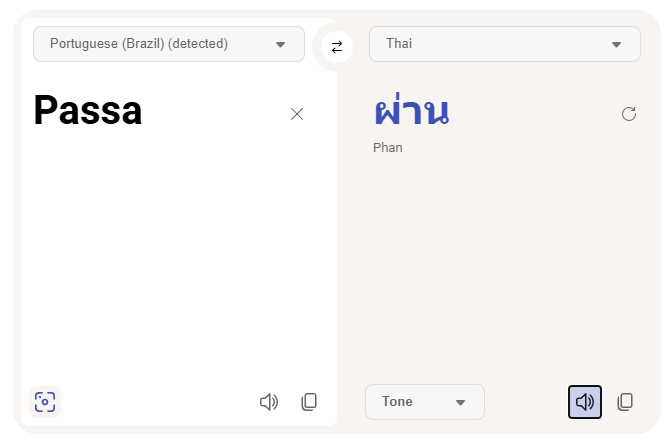The image size is (671, 444).
Task: Click the 'Thai' language label
Action: [399, 44]
